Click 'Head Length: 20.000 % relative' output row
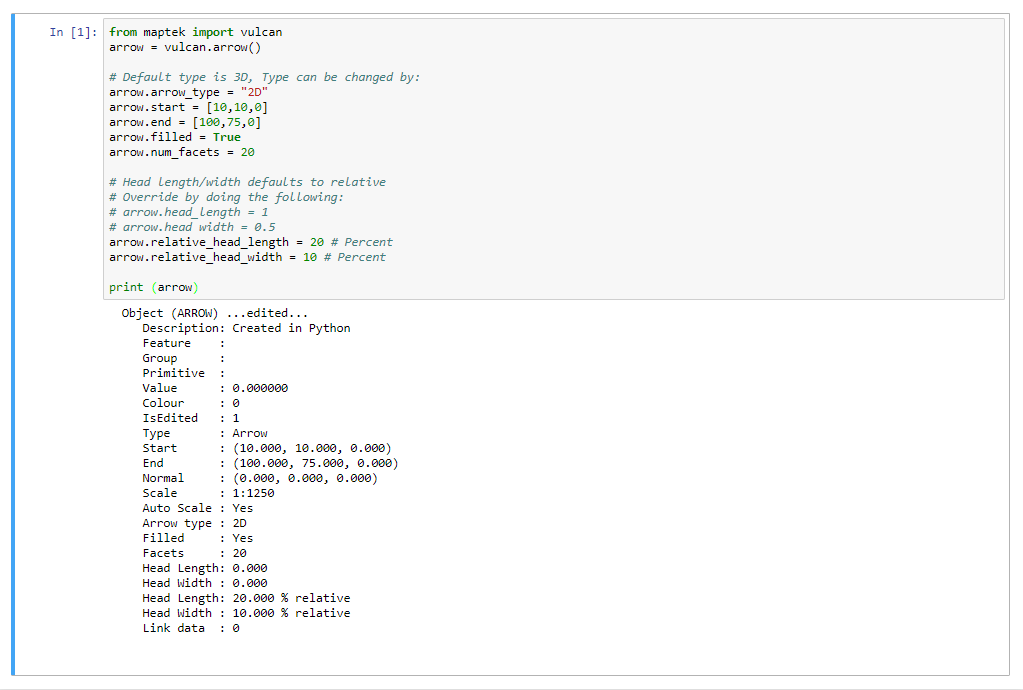1023x690 pixels. coord(247,598)
